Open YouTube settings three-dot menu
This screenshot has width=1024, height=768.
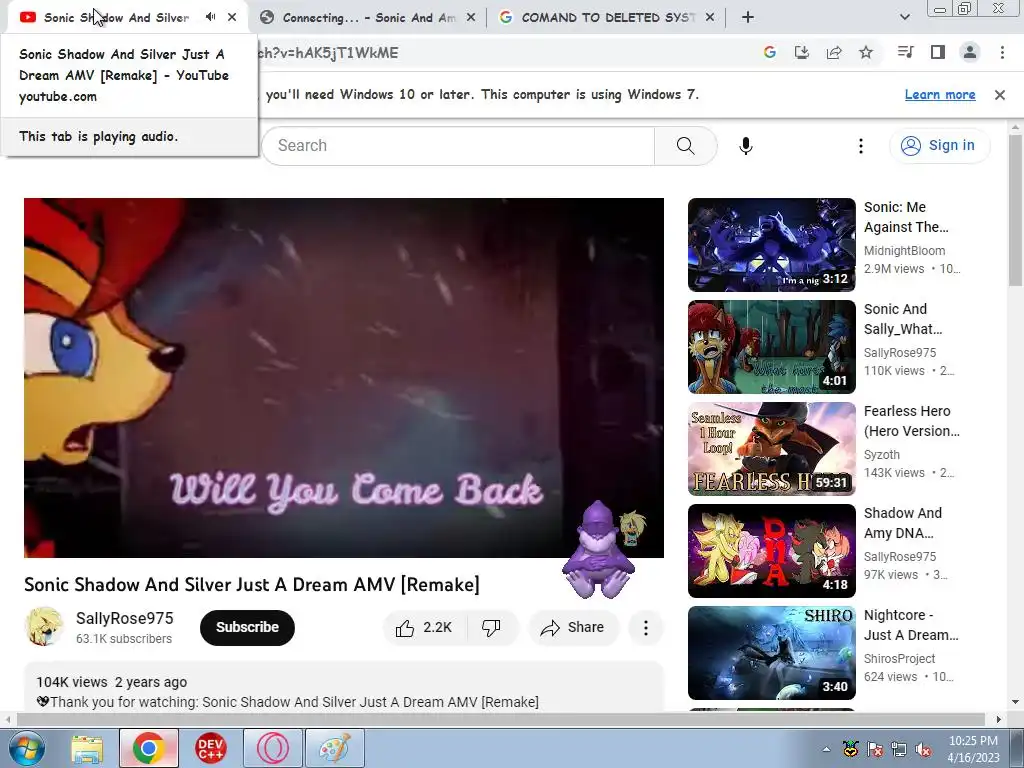pos(861,146)
